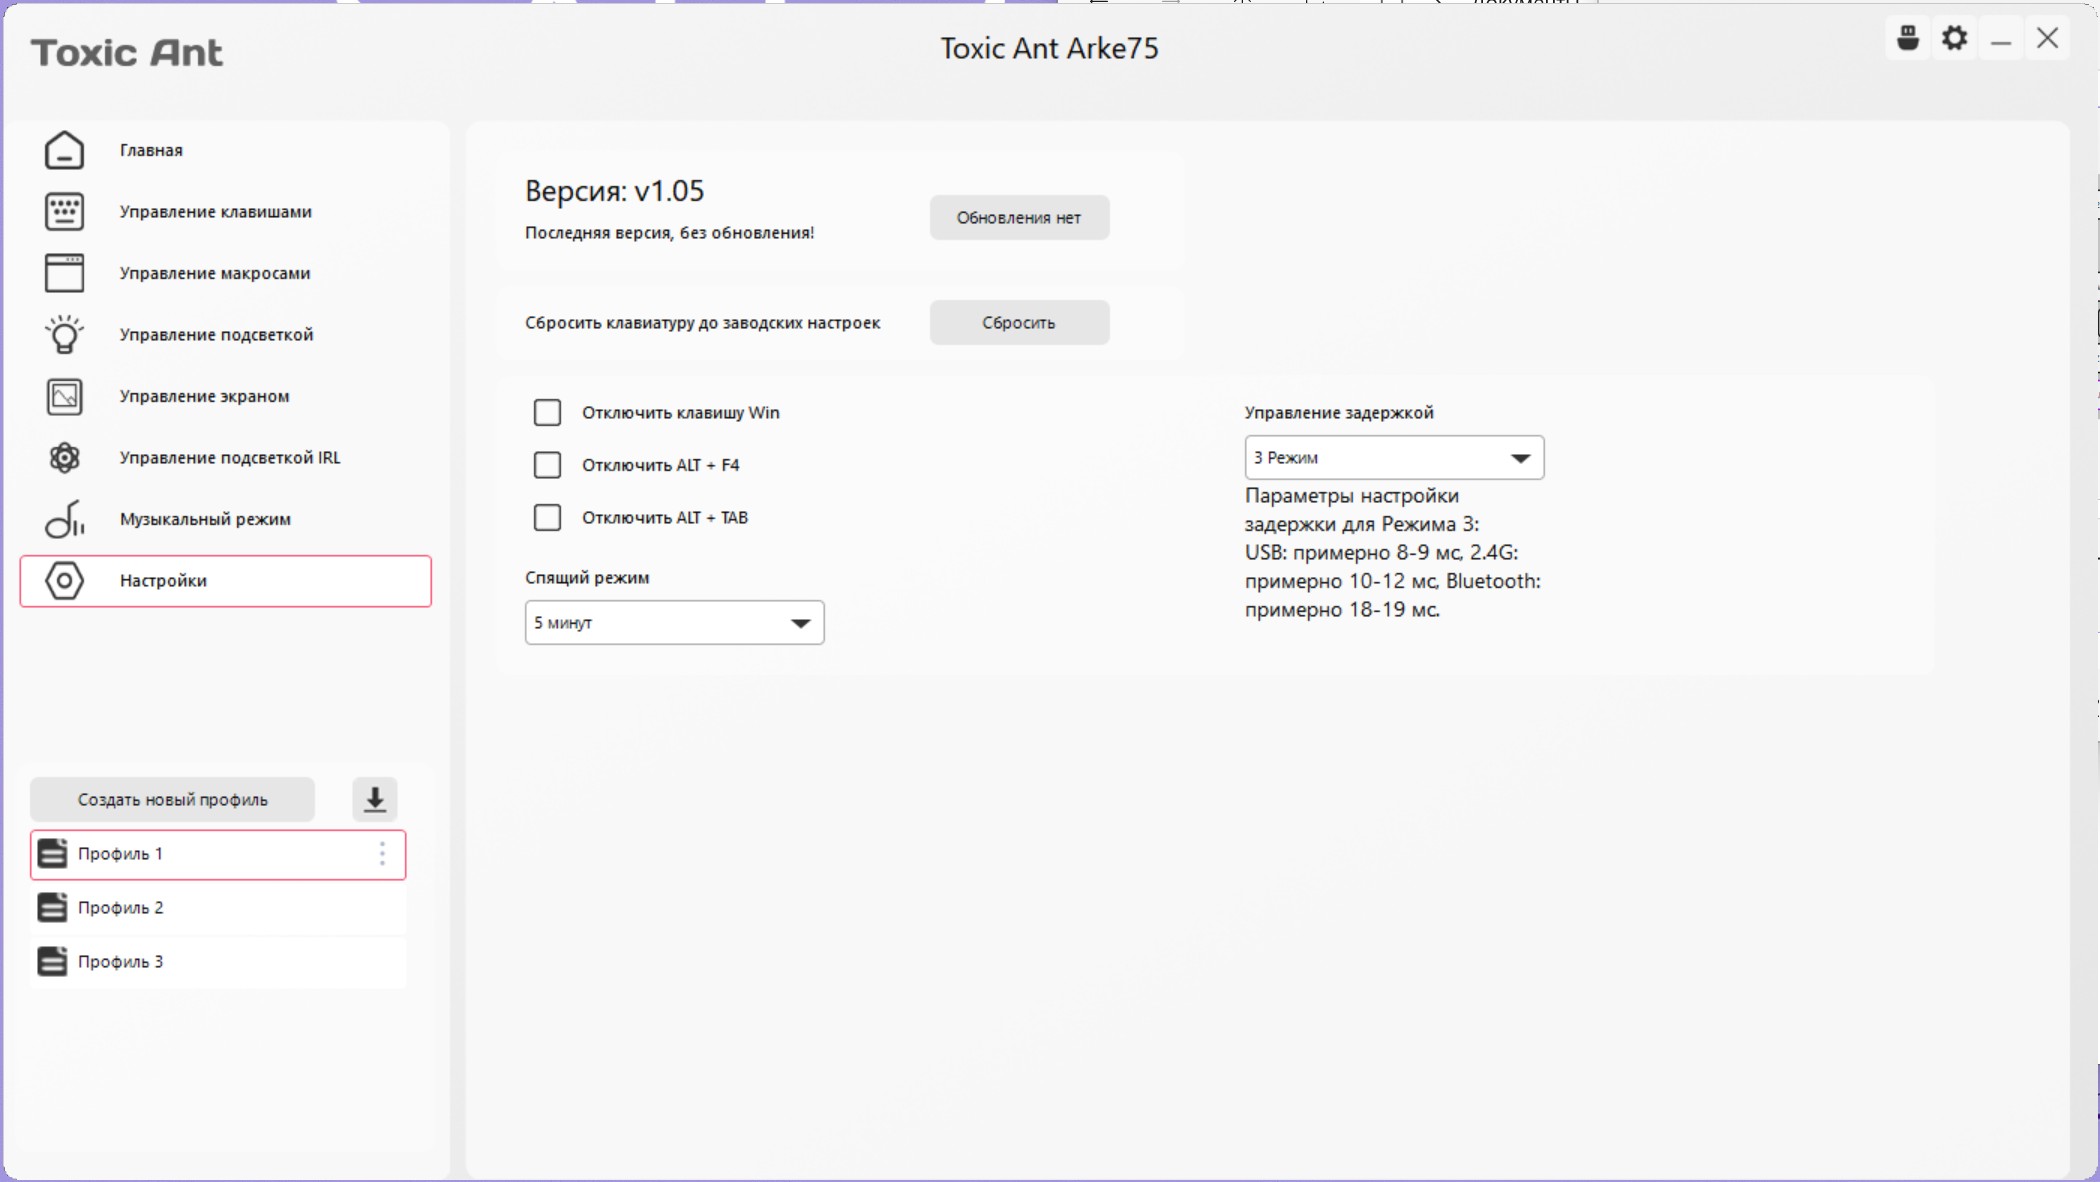Click the Спящий режим label

pos(587,578)
